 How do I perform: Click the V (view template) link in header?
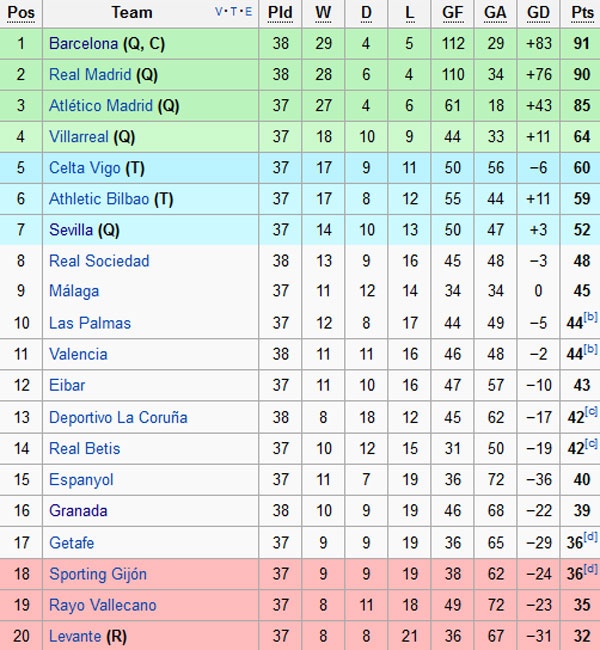[219, 13]
